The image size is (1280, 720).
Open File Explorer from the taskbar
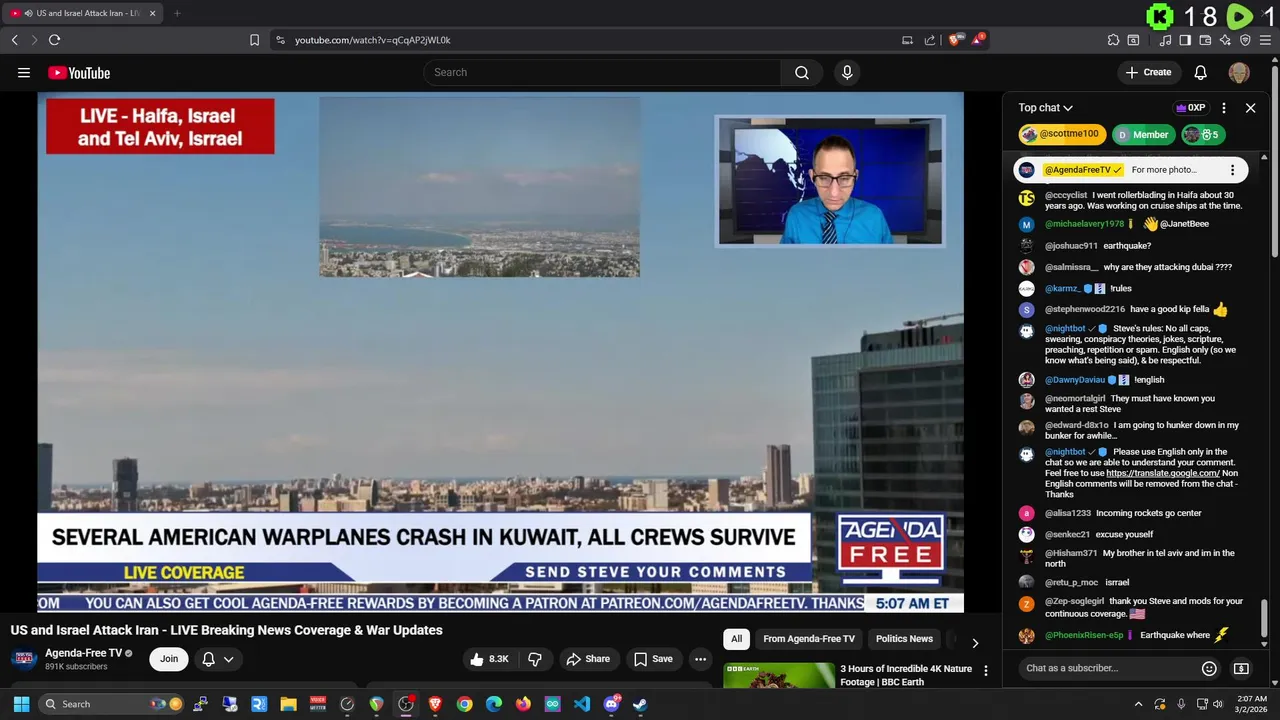coord(288,704)
